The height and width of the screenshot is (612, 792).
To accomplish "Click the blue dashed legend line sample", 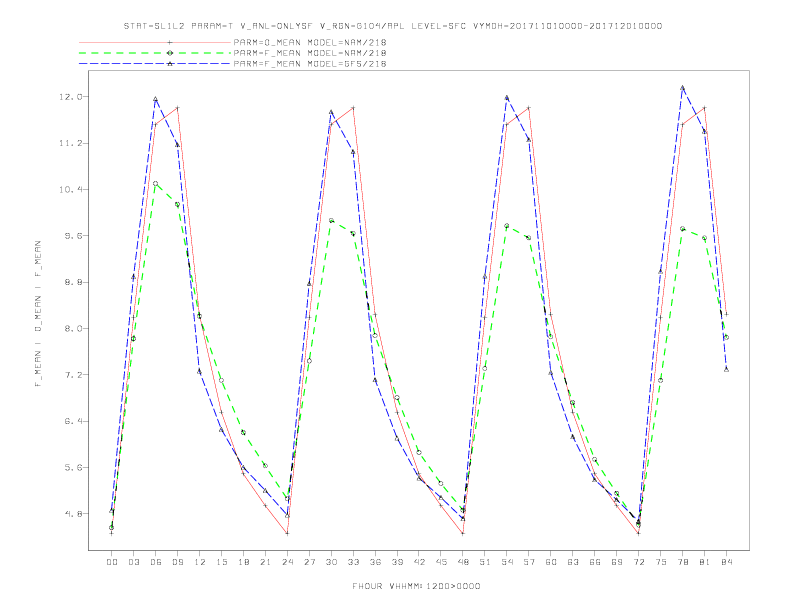I will point(155,64).
